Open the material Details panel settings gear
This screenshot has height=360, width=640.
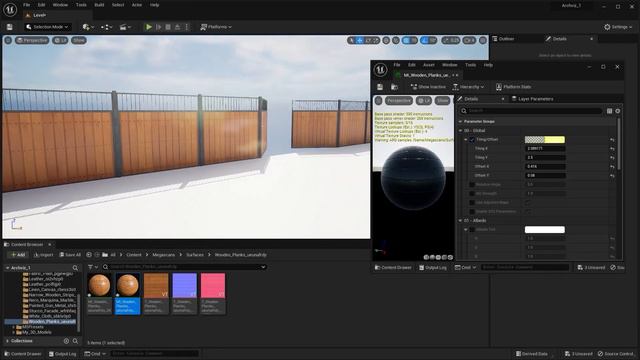[618, 111]
